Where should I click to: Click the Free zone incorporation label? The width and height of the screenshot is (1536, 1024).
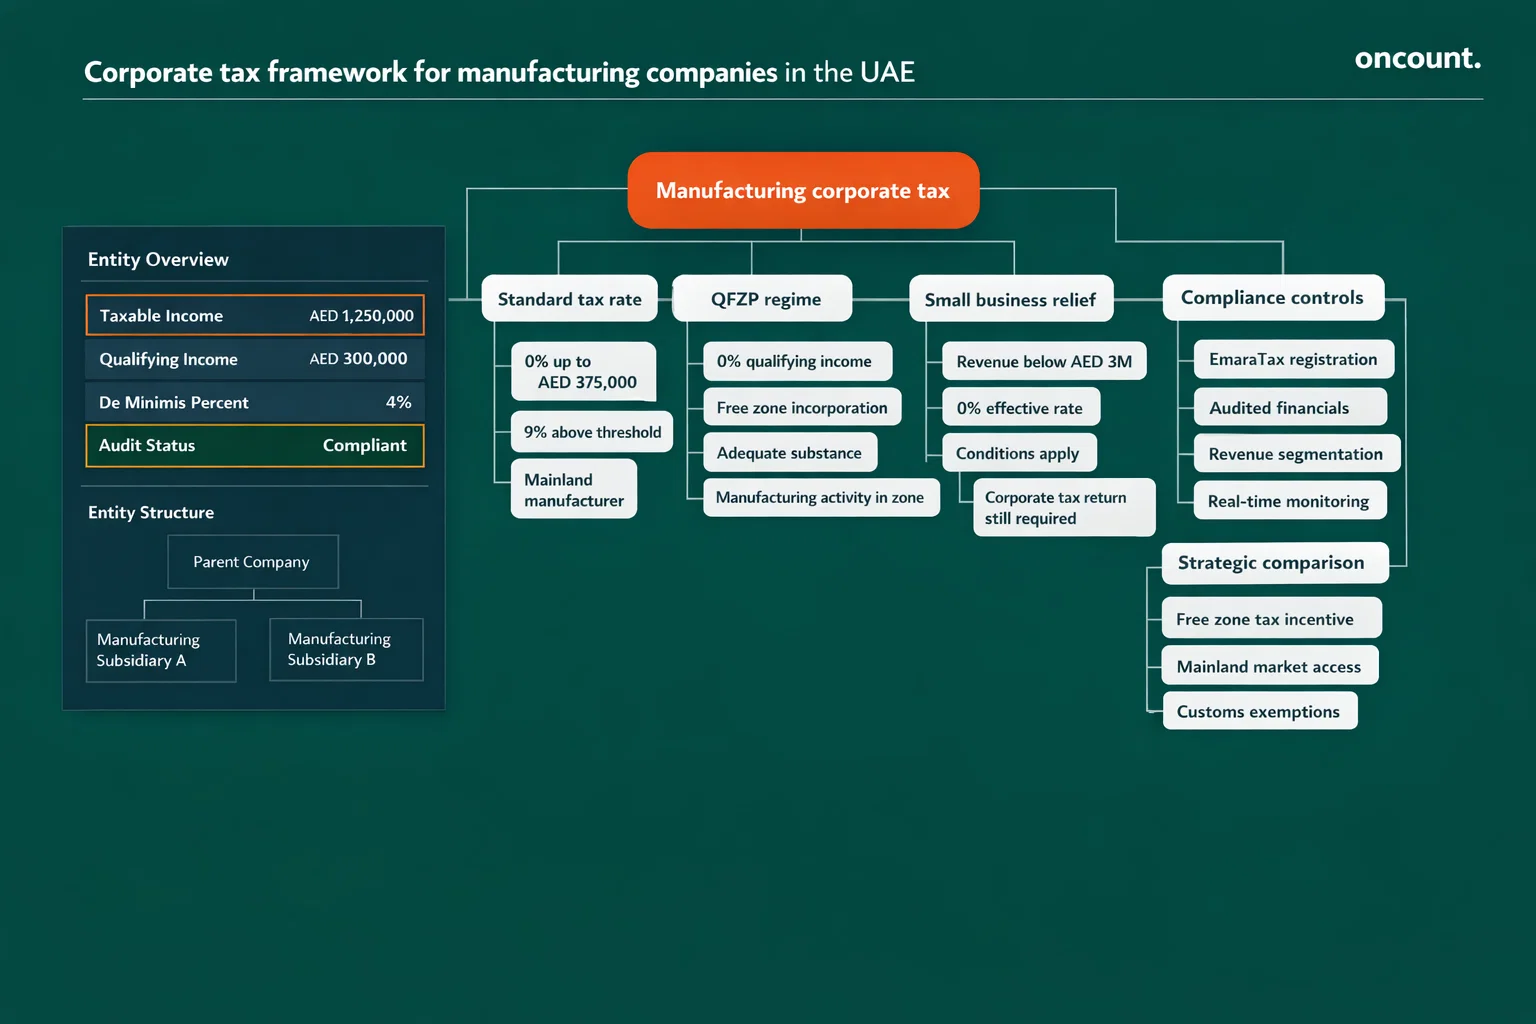point(801,407)
